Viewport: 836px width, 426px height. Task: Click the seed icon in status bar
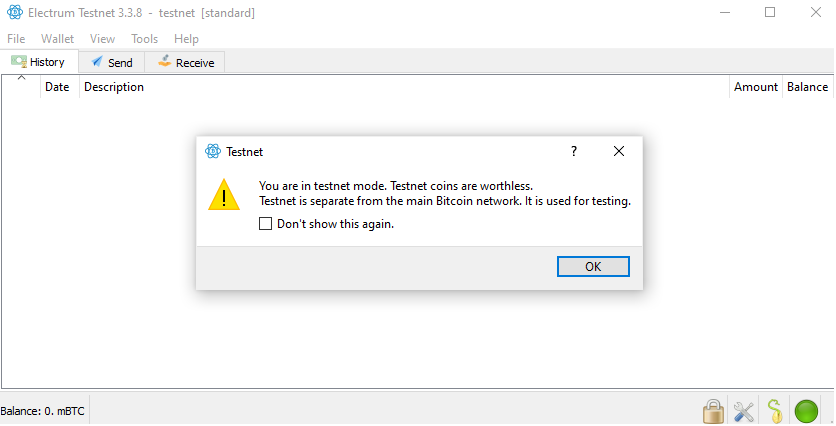point(775,411)
